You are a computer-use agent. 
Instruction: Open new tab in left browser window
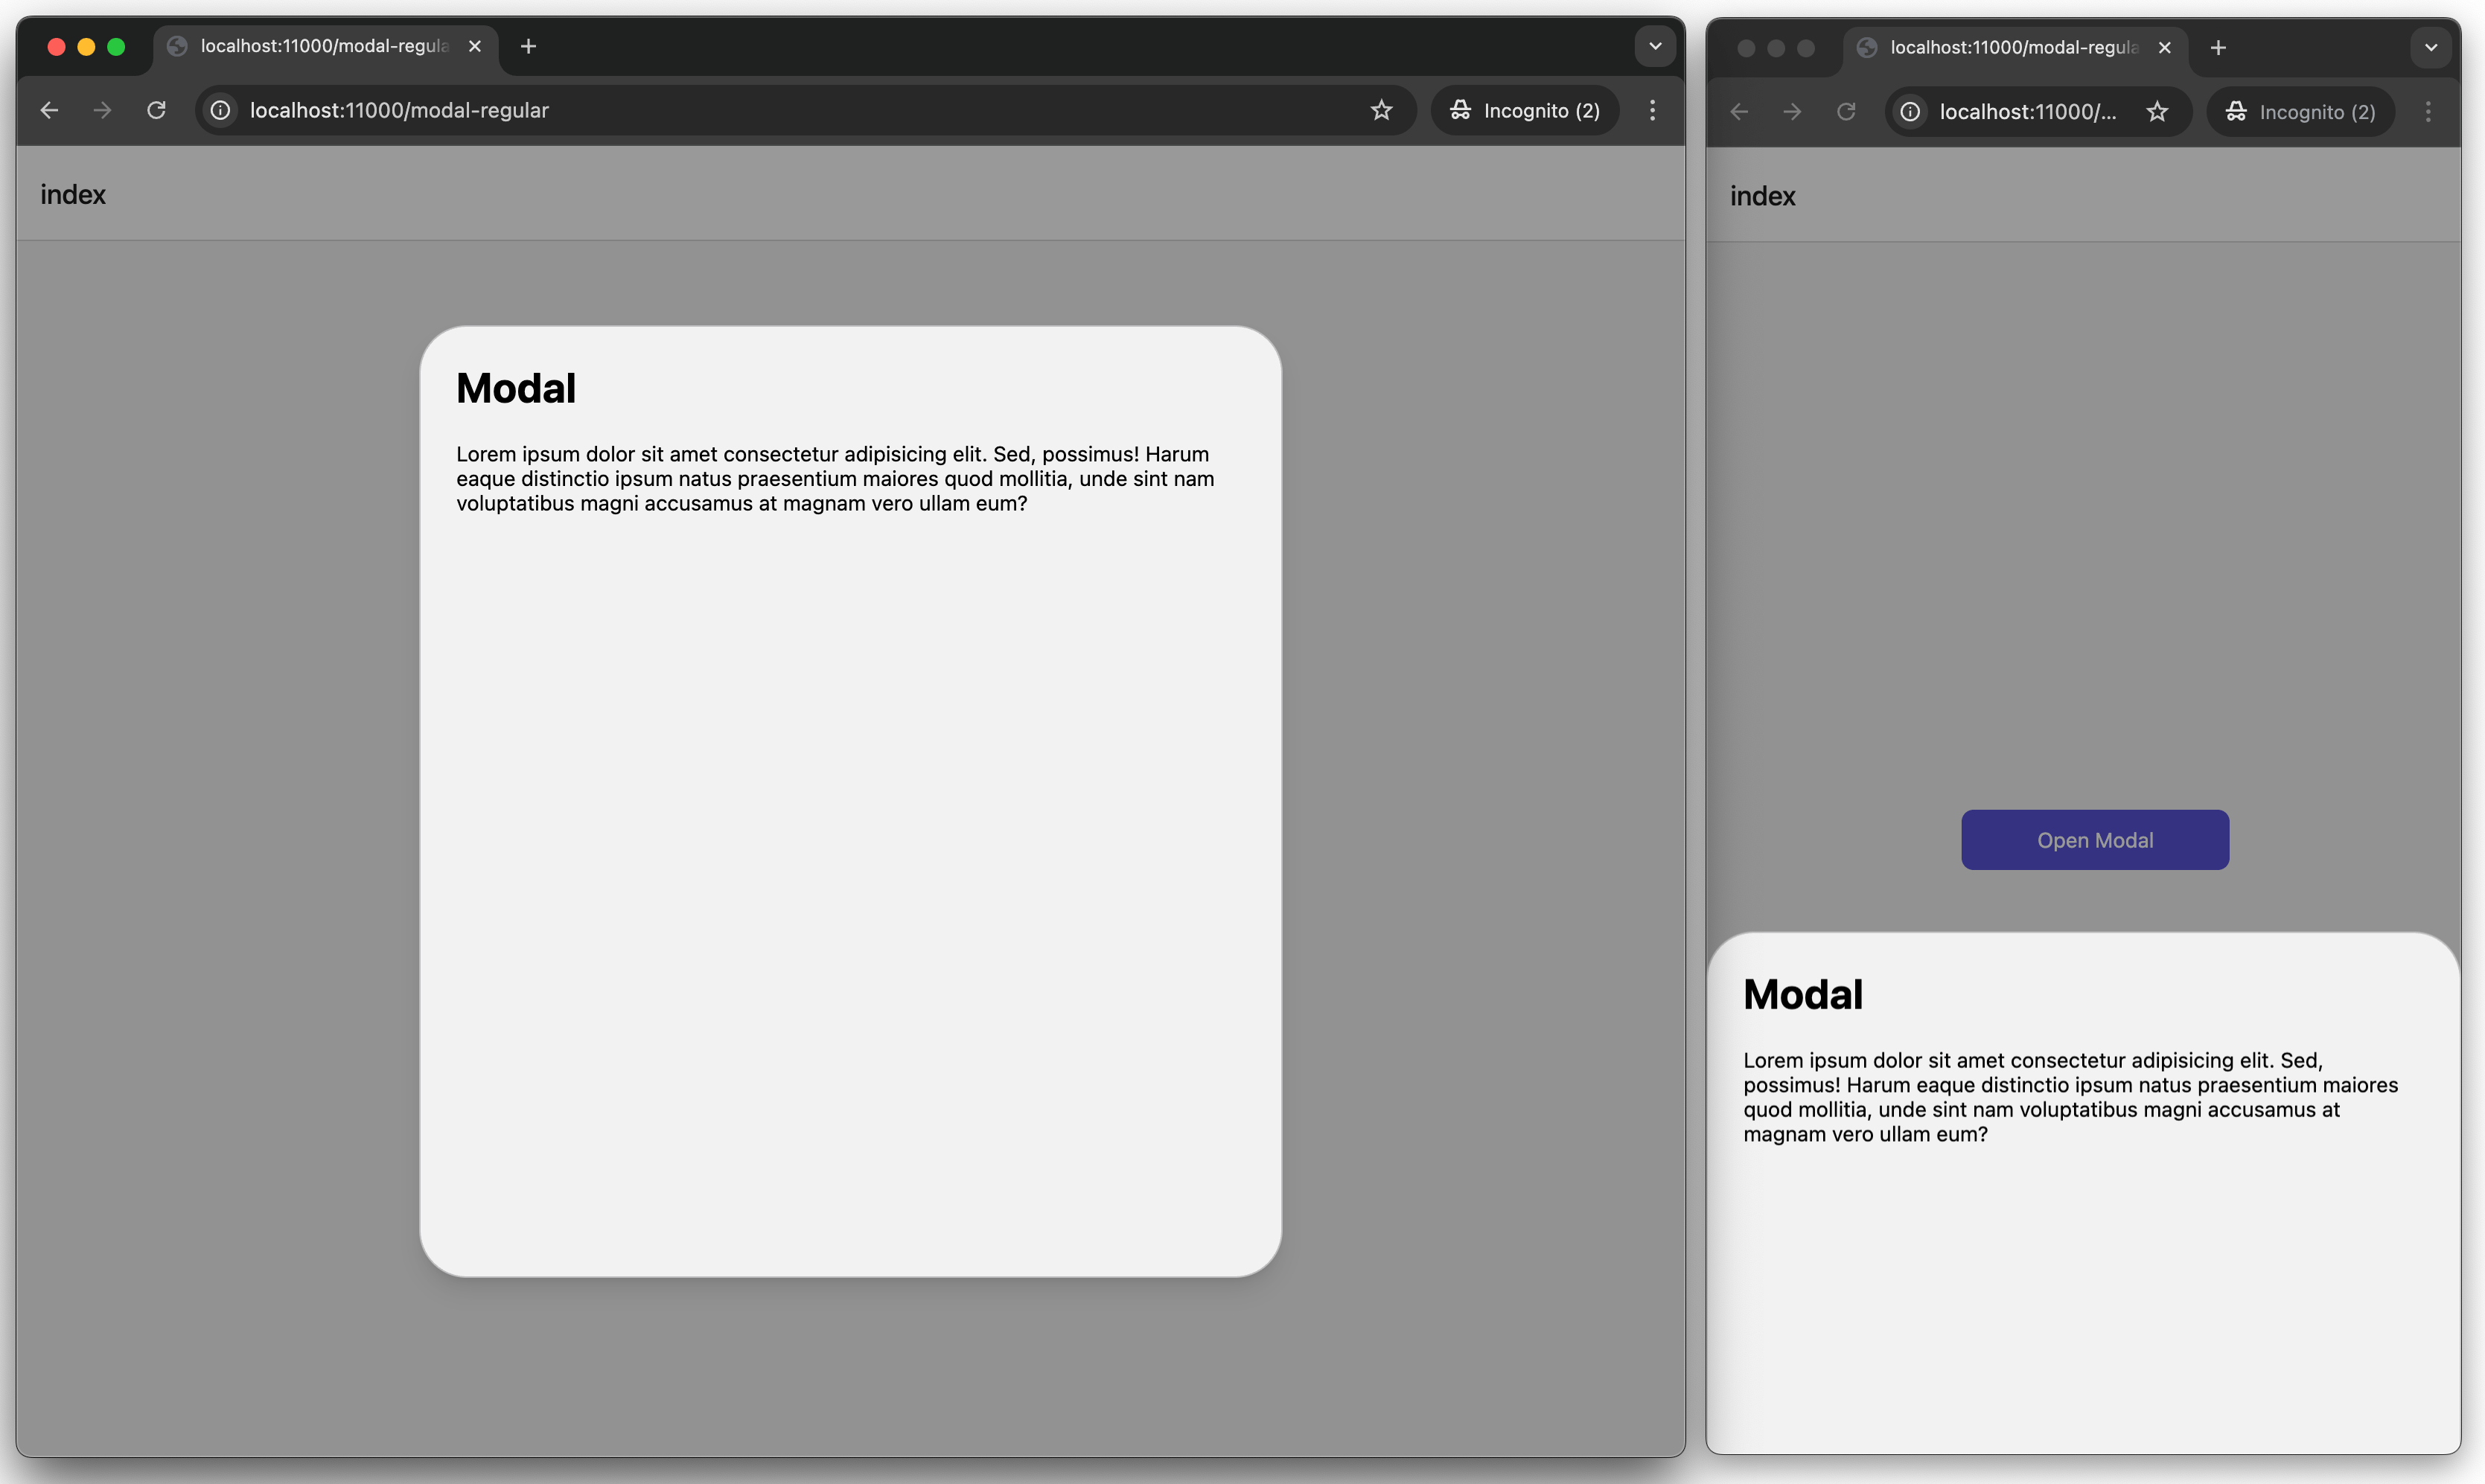coord(528,46)
